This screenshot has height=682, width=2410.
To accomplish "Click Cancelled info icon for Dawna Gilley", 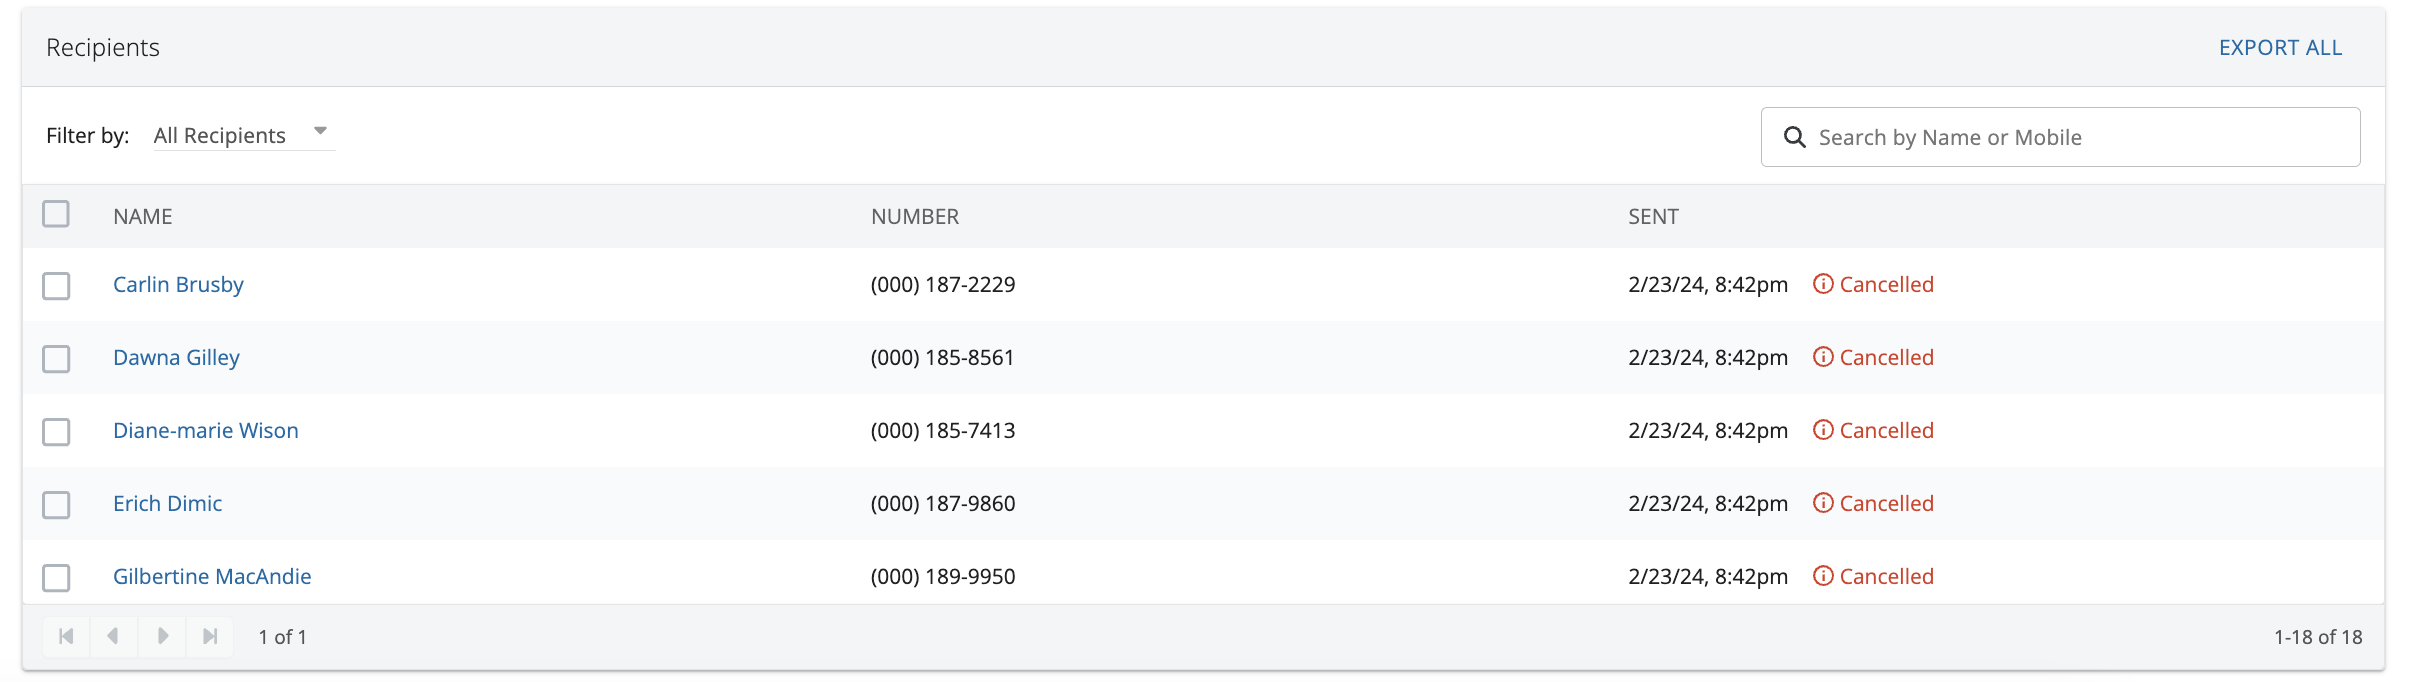I will point(1823,357).
